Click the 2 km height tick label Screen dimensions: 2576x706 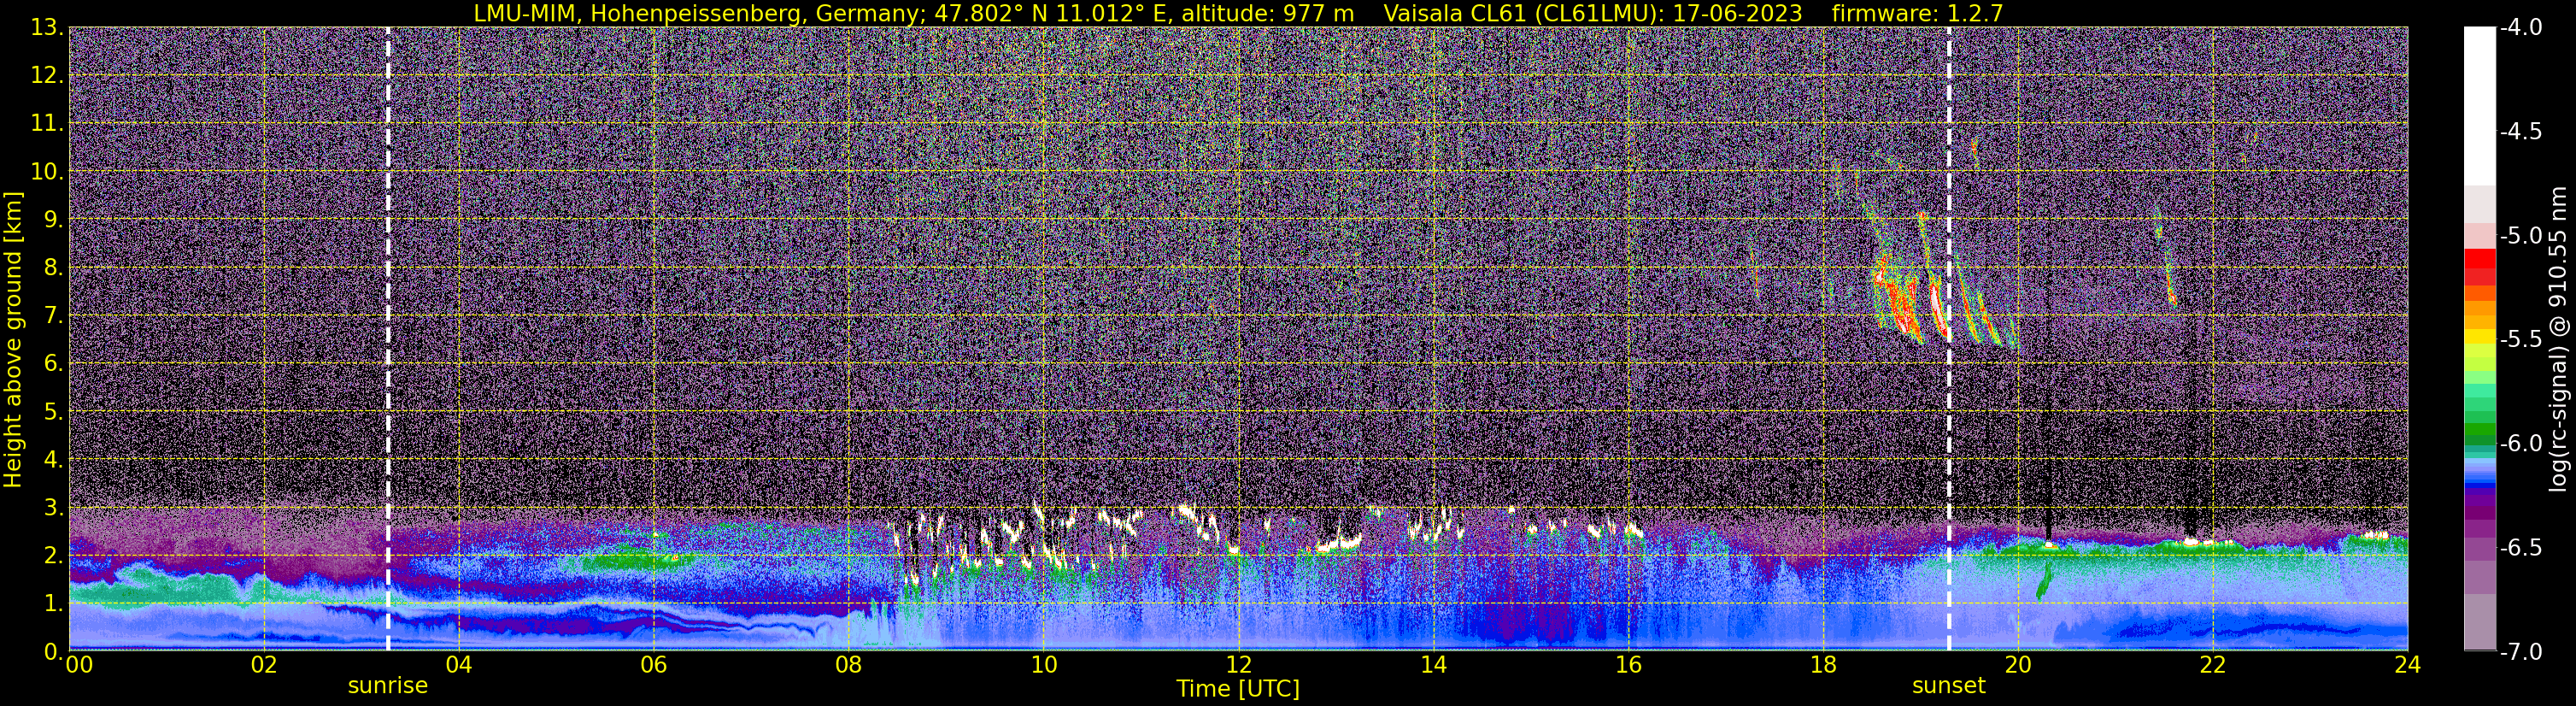click(x=54, y=555)
